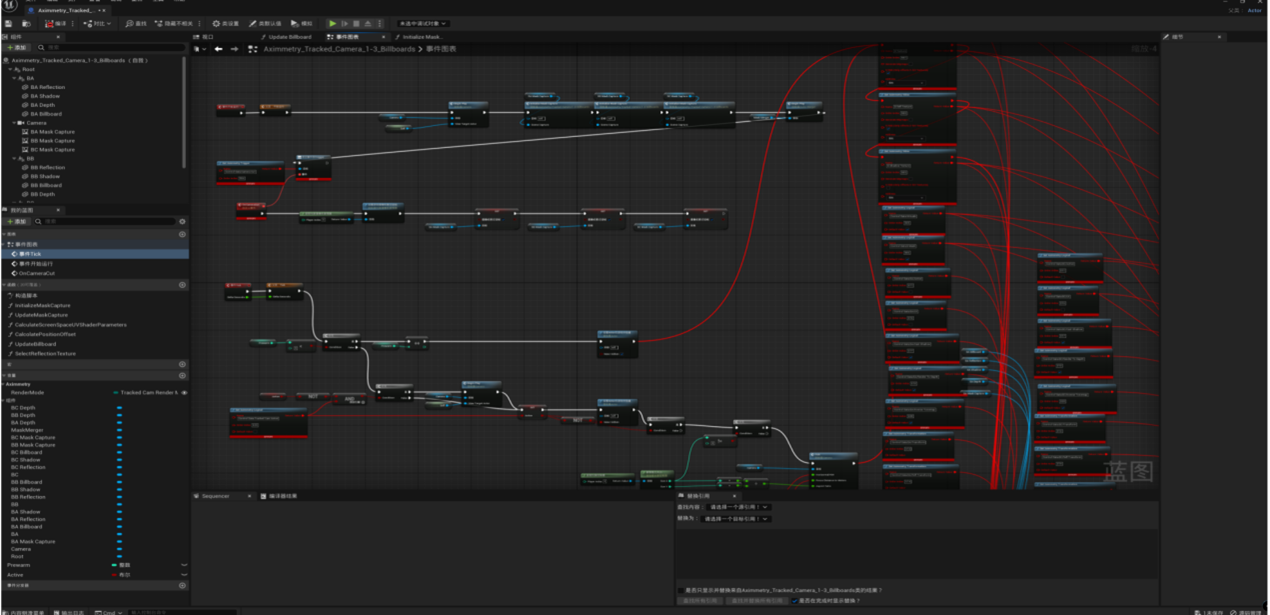Switch to the Update Billboard tab

coord(289,37)
